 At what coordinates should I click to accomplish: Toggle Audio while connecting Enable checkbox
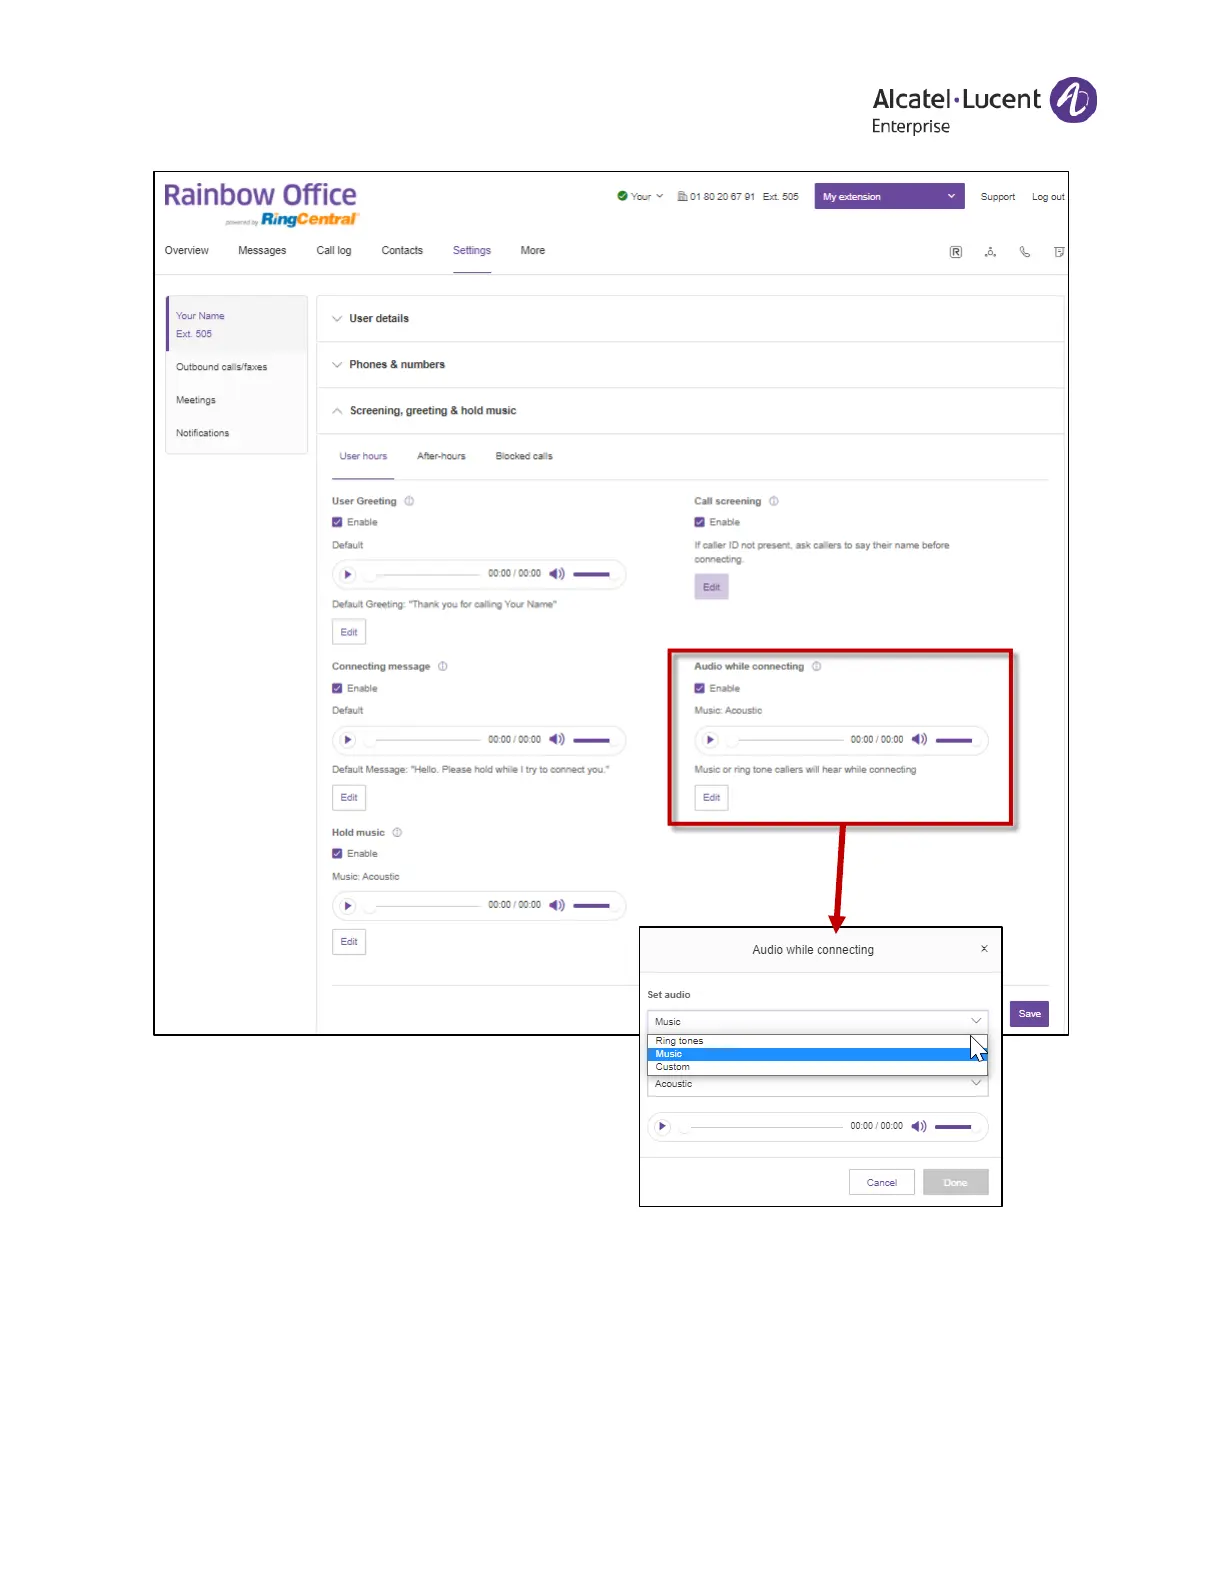[x=699, y=688]
